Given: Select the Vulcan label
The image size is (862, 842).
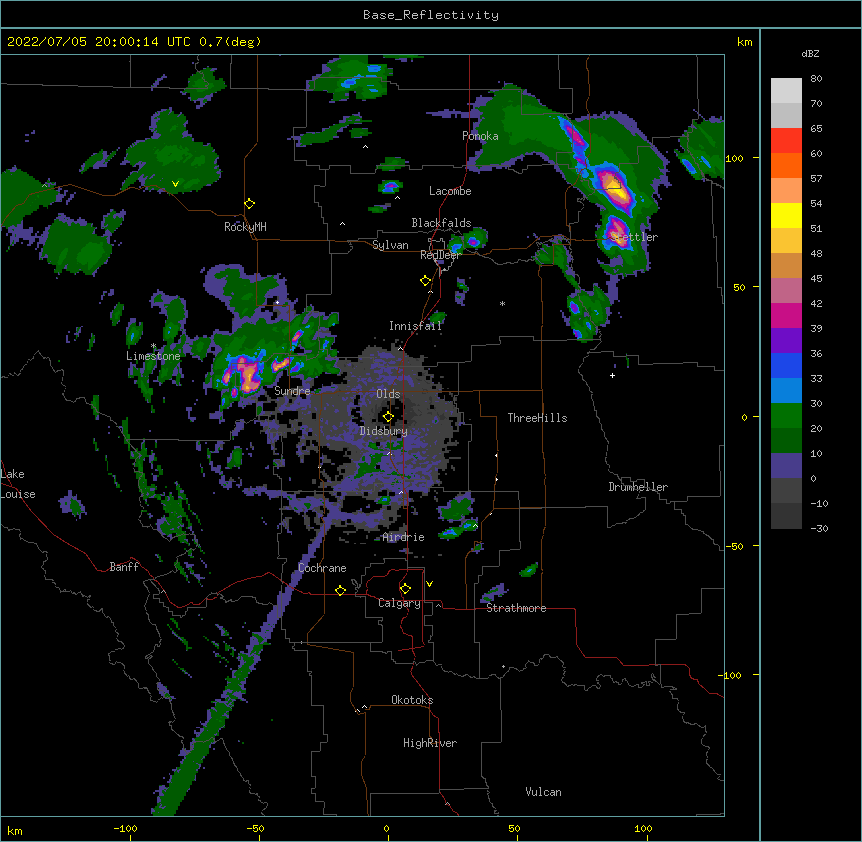Looking at the screenshot, I should [543, 792].
